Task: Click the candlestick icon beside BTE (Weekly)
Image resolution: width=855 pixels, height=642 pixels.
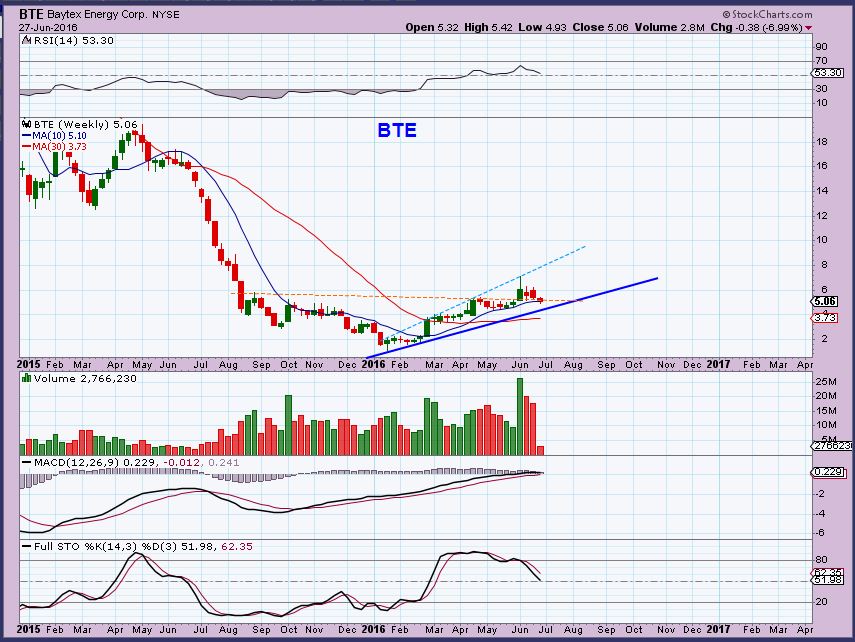Action: pyautogui.click(x=27, y=124)
